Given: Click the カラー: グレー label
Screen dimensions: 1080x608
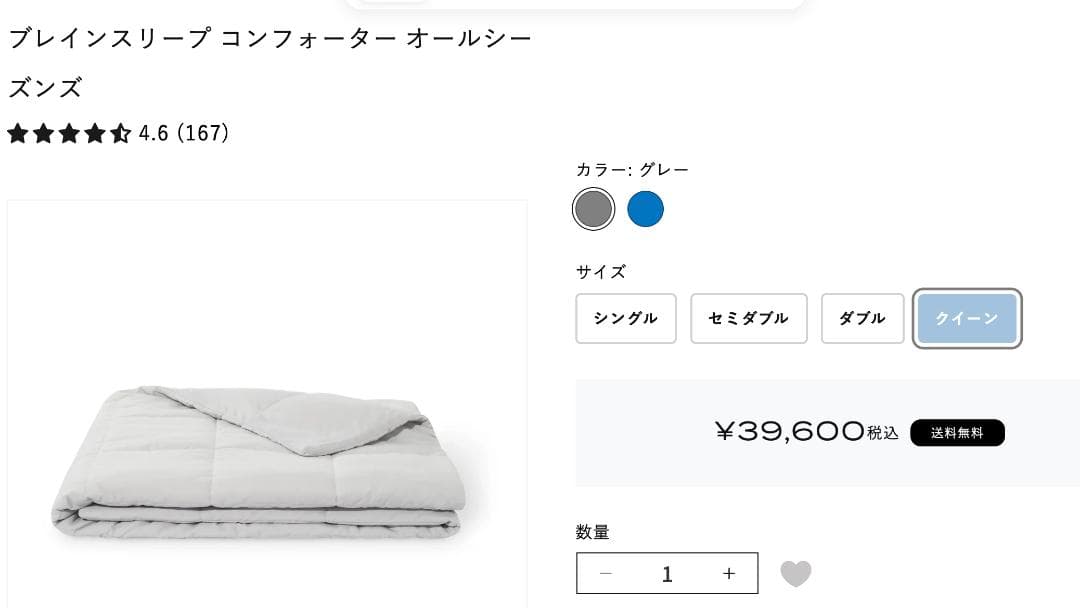Looking at the screenshot, I should pyautogui.click(x=632, y=169).
